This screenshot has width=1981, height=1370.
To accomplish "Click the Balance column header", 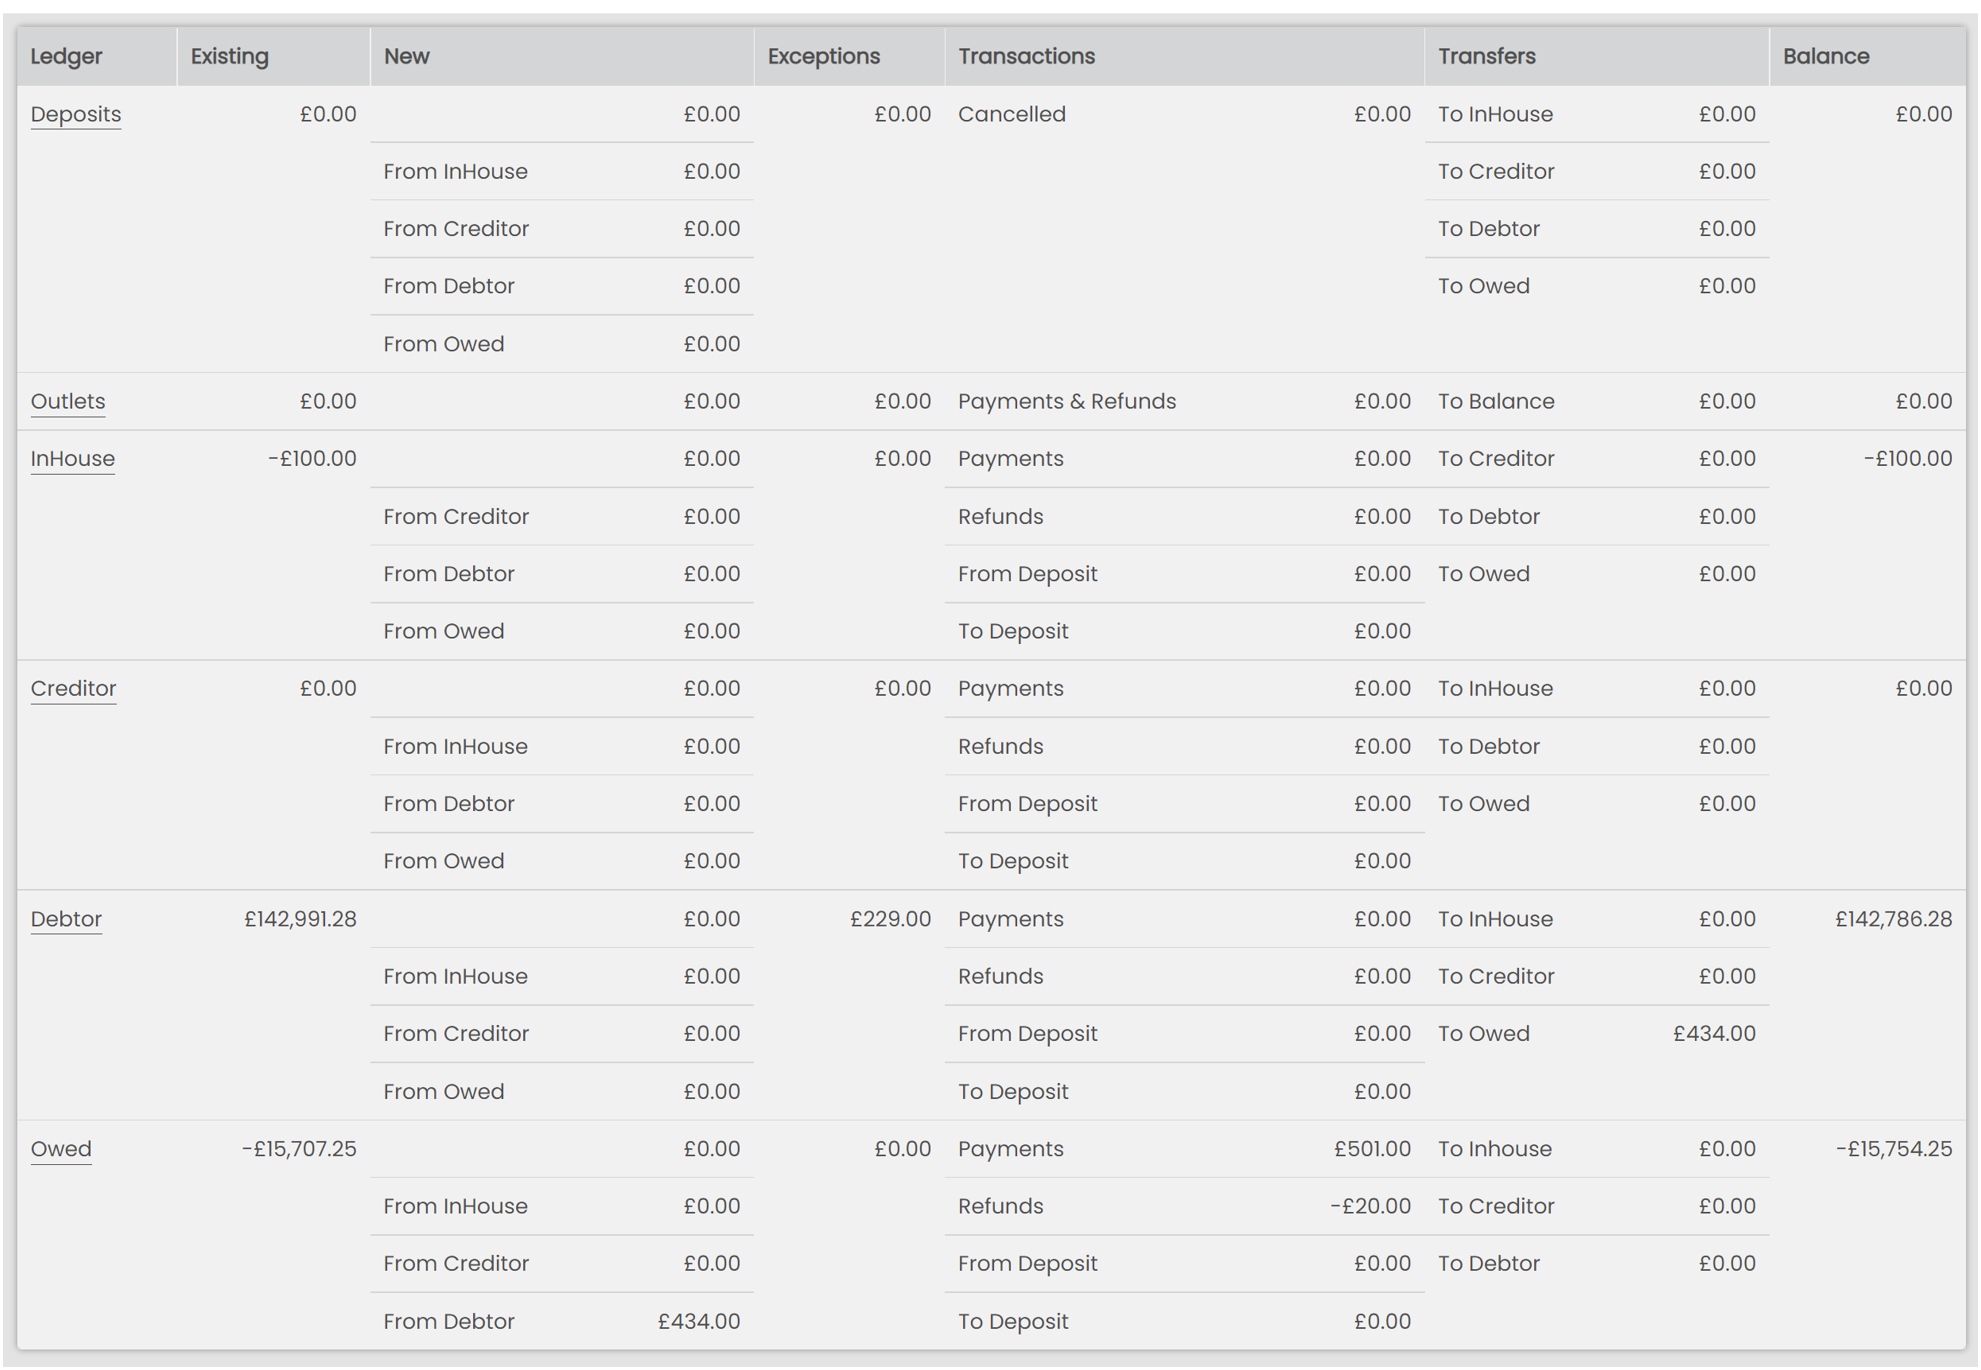I will [1825, 56].
